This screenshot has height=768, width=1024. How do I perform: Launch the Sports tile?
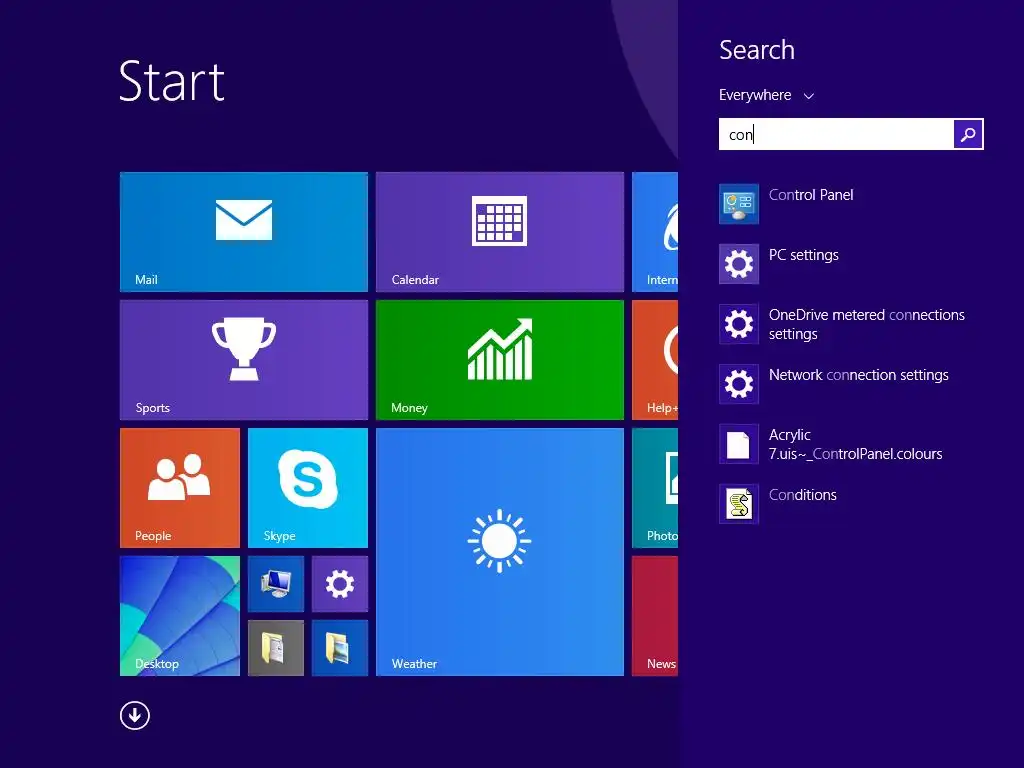click(x=244, y=360)
